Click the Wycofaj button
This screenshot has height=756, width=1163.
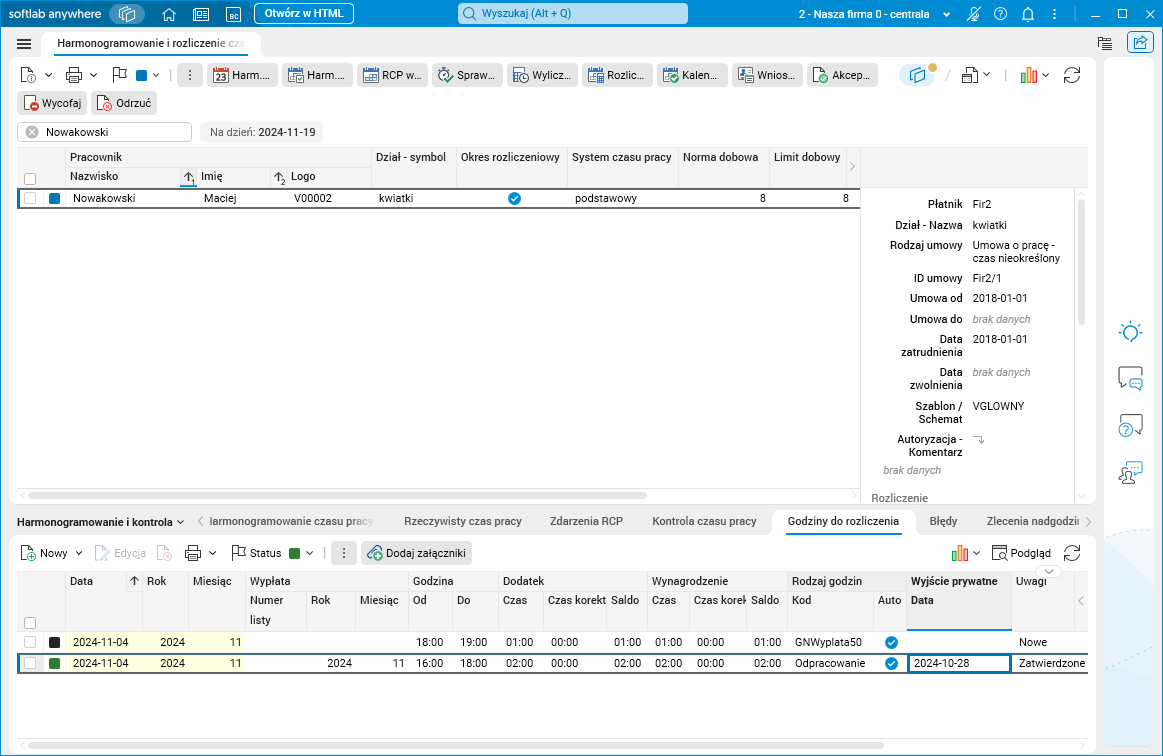pyautogui.click(x=52, y=103)
